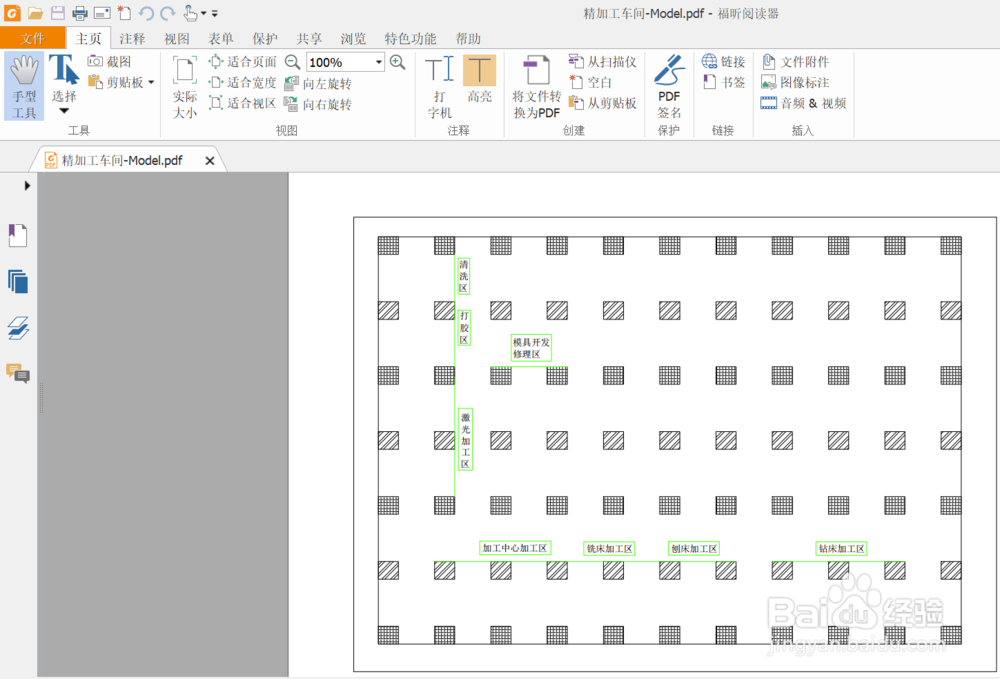Insert a Link (链接)
This screenshot has height=679, width=1000.
click(x=723, y=62)
